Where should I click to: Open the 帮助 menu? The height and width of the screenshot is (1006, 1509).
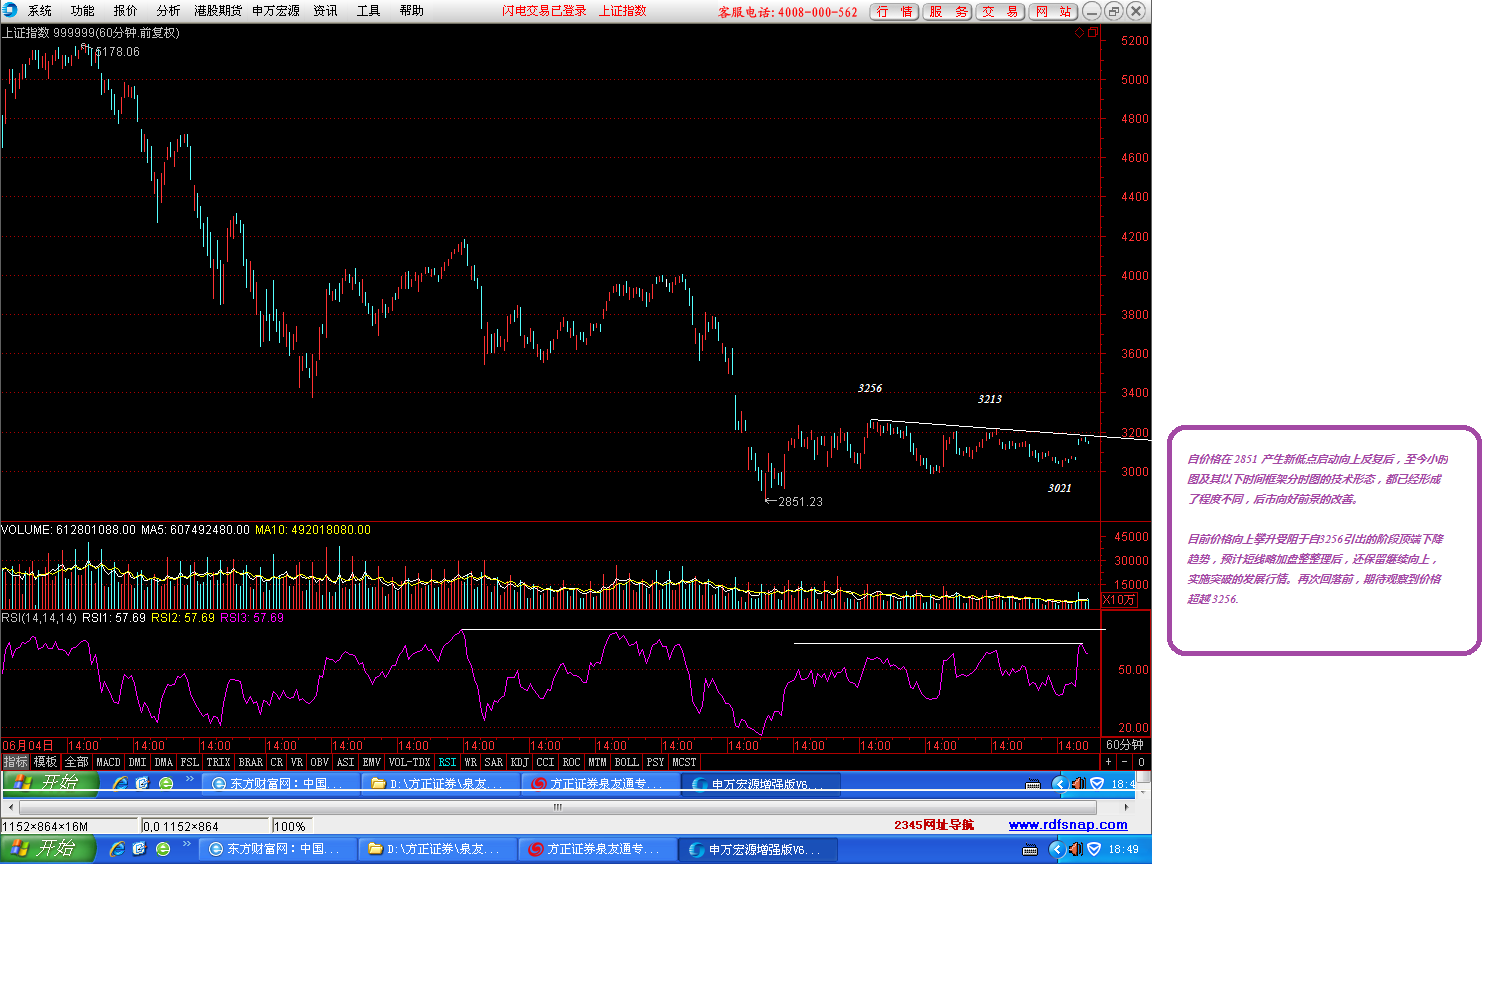pyautogui.click(x=412, y=11)
